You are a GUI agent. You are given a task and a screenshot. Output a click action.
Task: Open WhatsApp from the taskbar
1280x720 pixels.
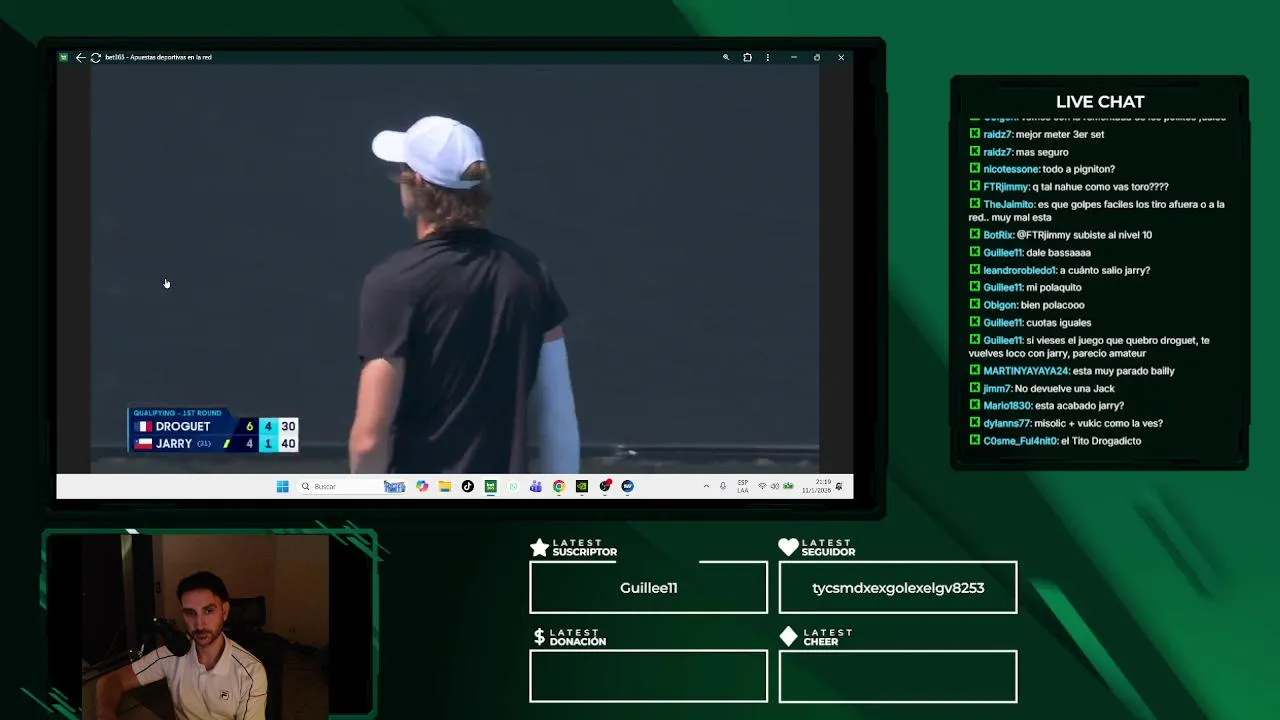(513, 486)
